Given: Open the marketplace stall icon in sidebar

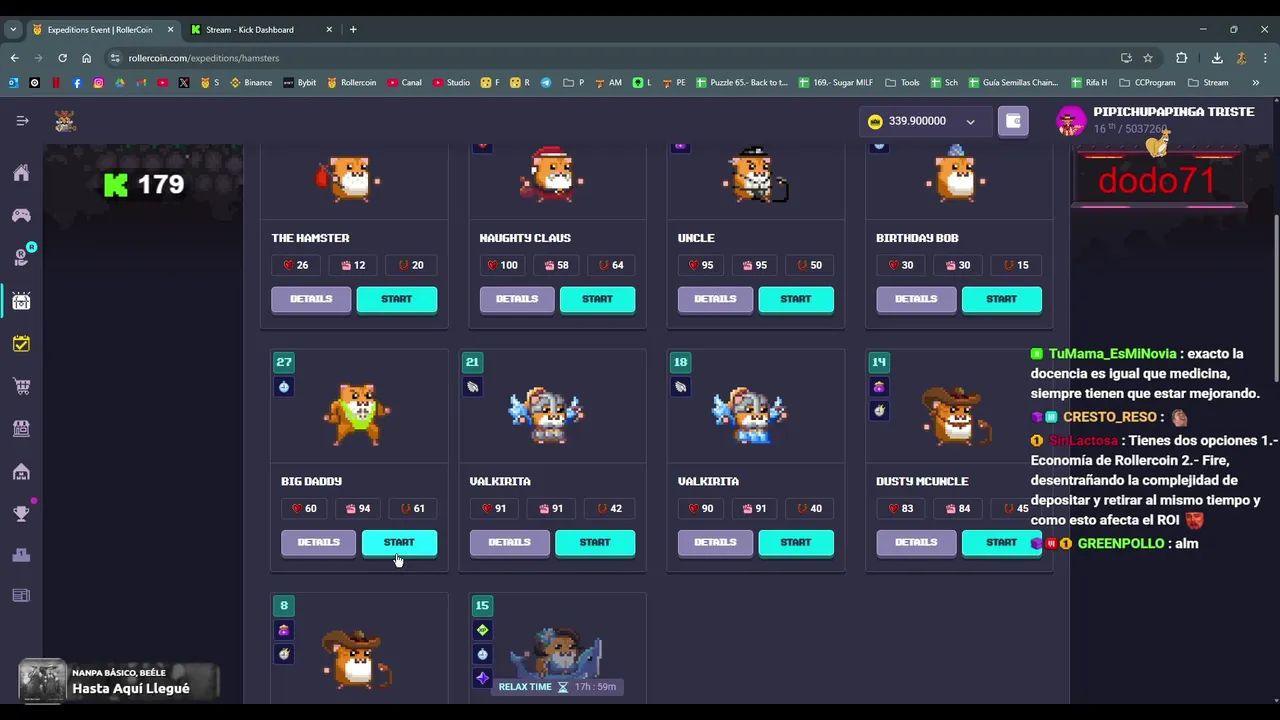Looking at the screenshot, I should [x=21, y=428].
